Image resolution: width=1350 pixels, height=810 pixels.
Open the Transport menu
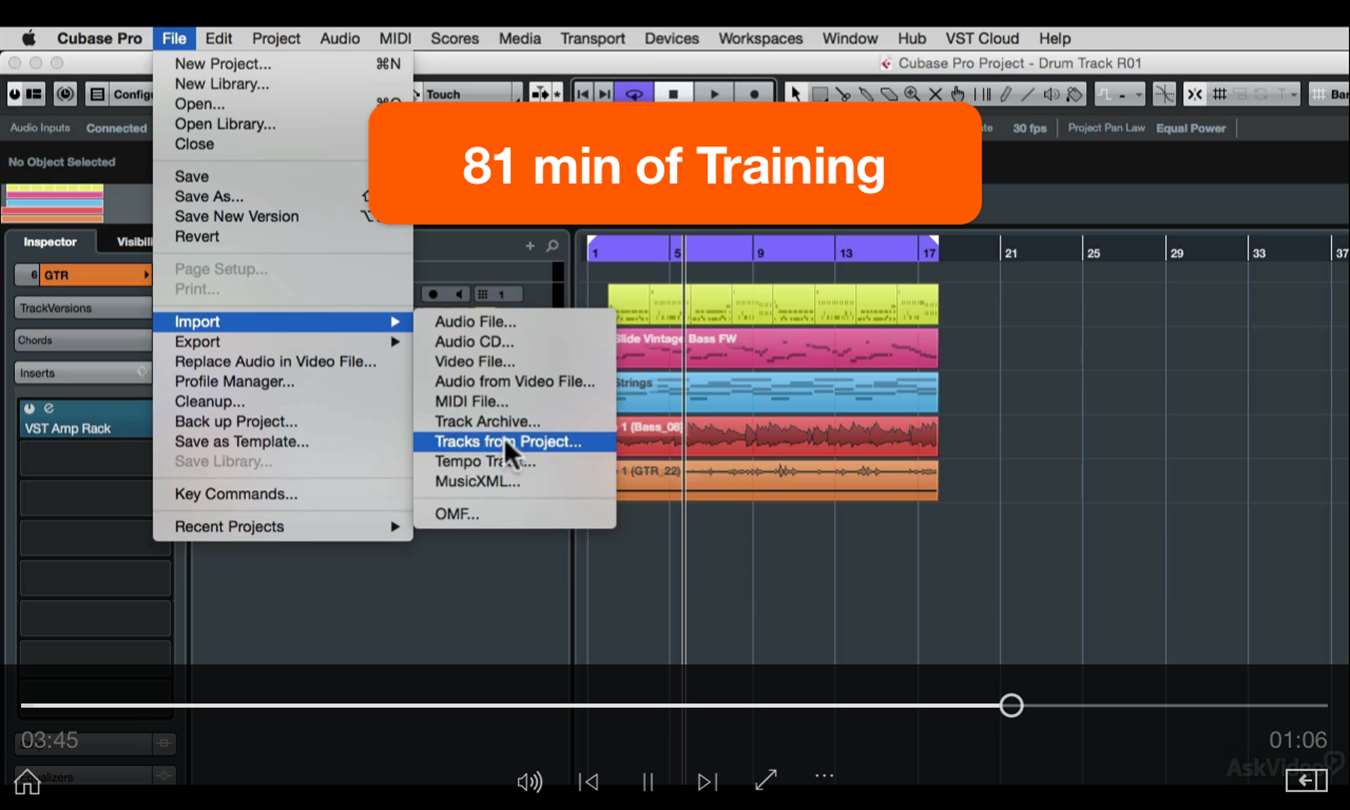coord(592,38)
